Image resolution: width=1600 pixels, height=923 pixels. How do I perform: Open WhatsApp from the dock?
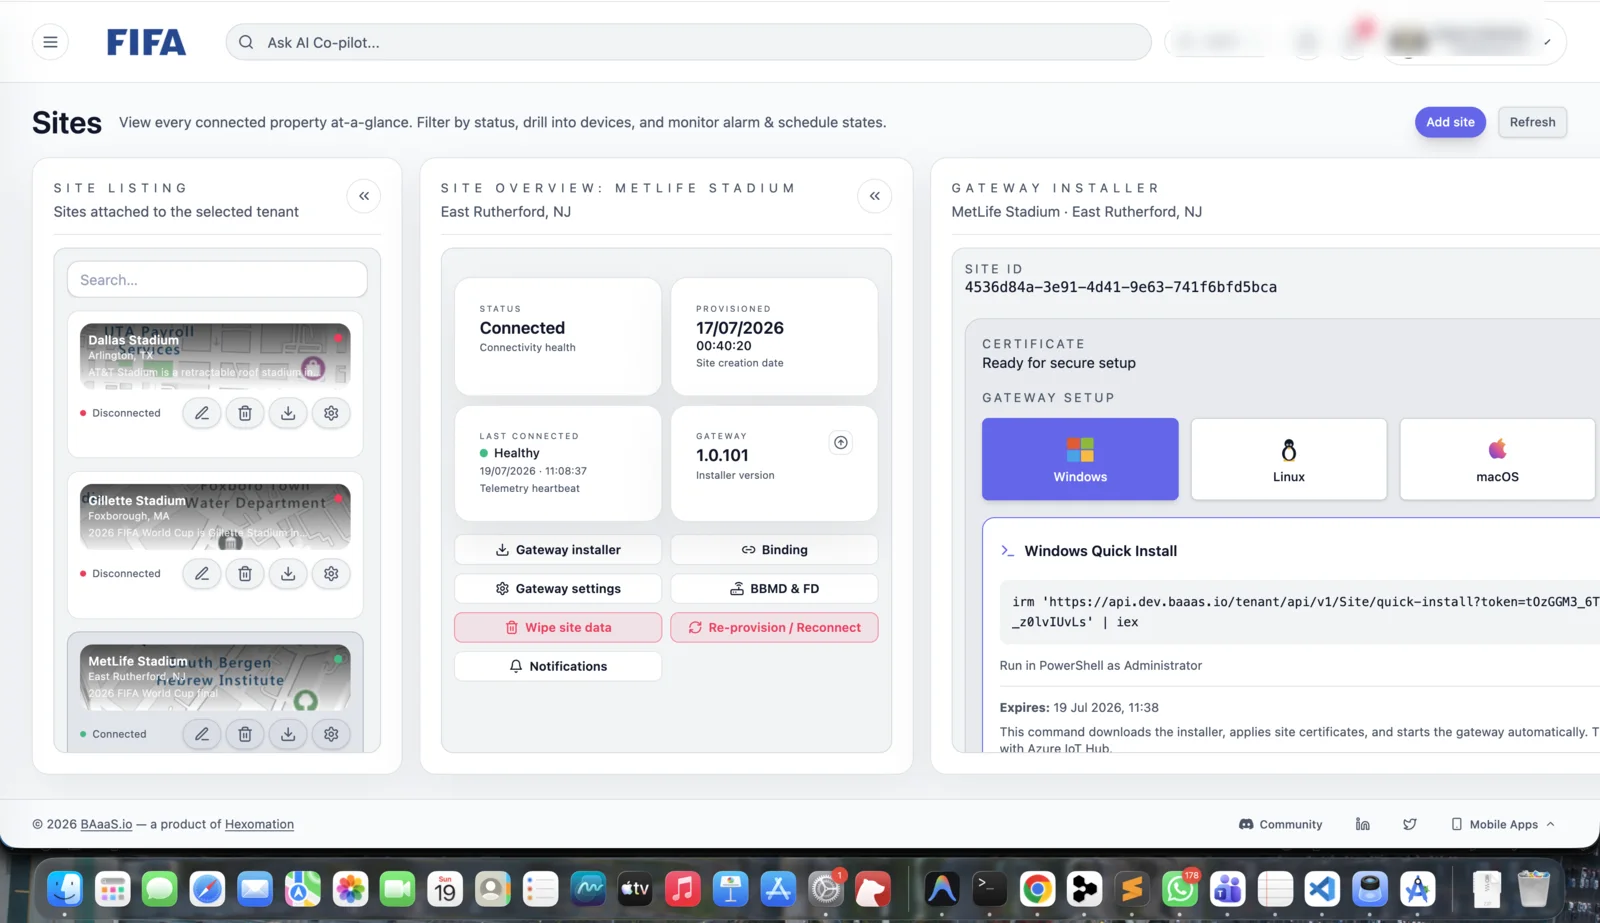tap(1180, 888)
